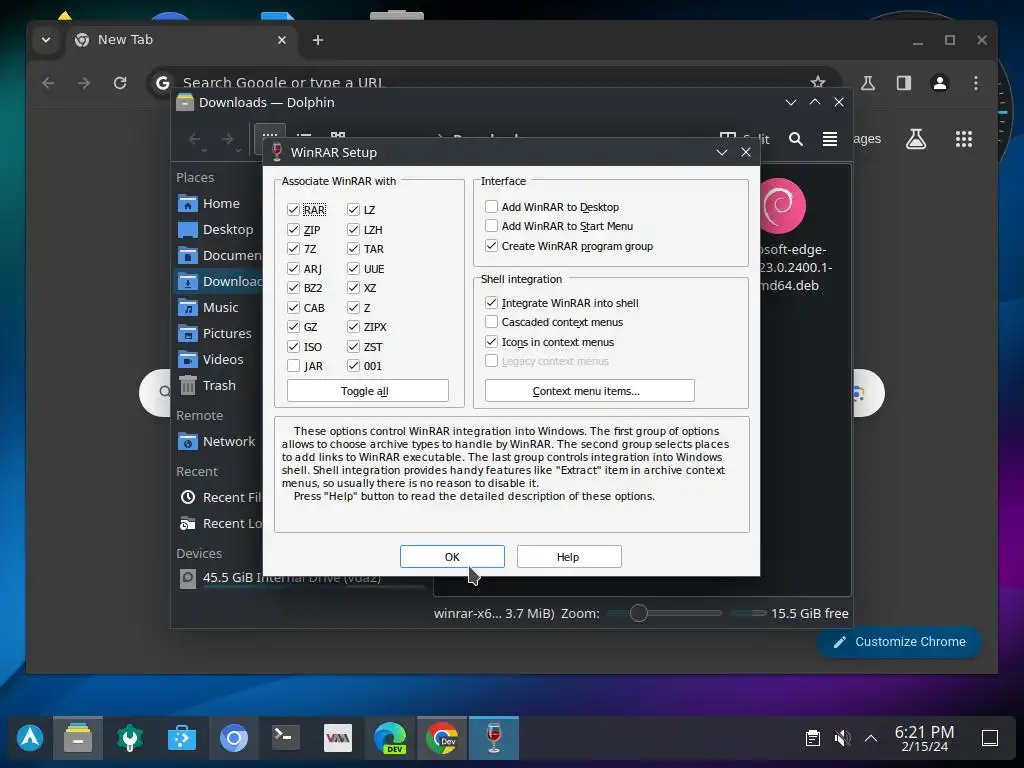Open the application launcher in taskbar
This screenshot has height=768, width=1024.
[30, 738]
